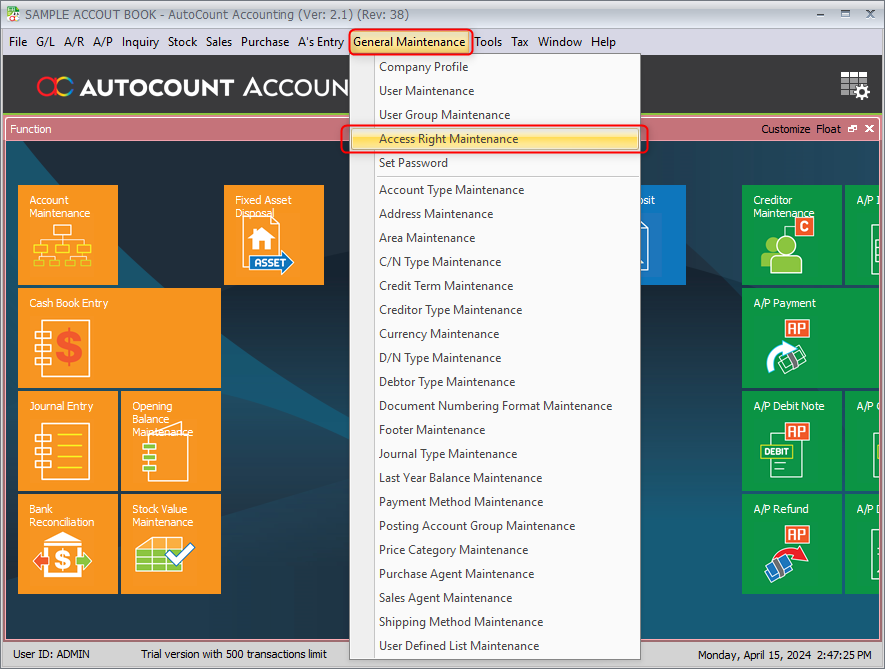Image resolution: width=885 pixels, height=669 pixels.
Task: Choose Company Profile in the menu
Action: 423,67
